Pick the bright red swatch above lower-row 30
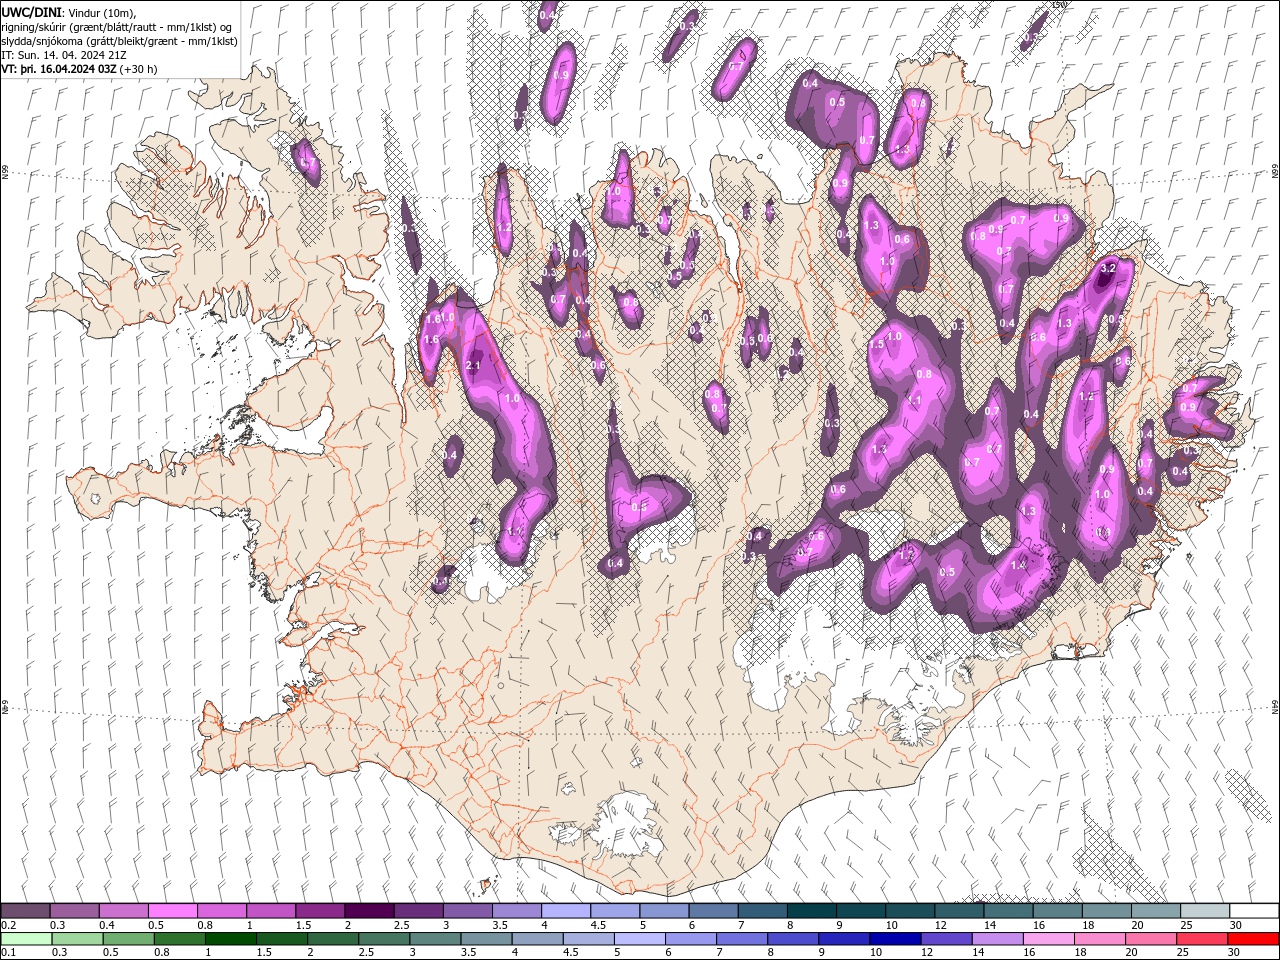Screen dimensions: 1280x960 (1254, 939)
